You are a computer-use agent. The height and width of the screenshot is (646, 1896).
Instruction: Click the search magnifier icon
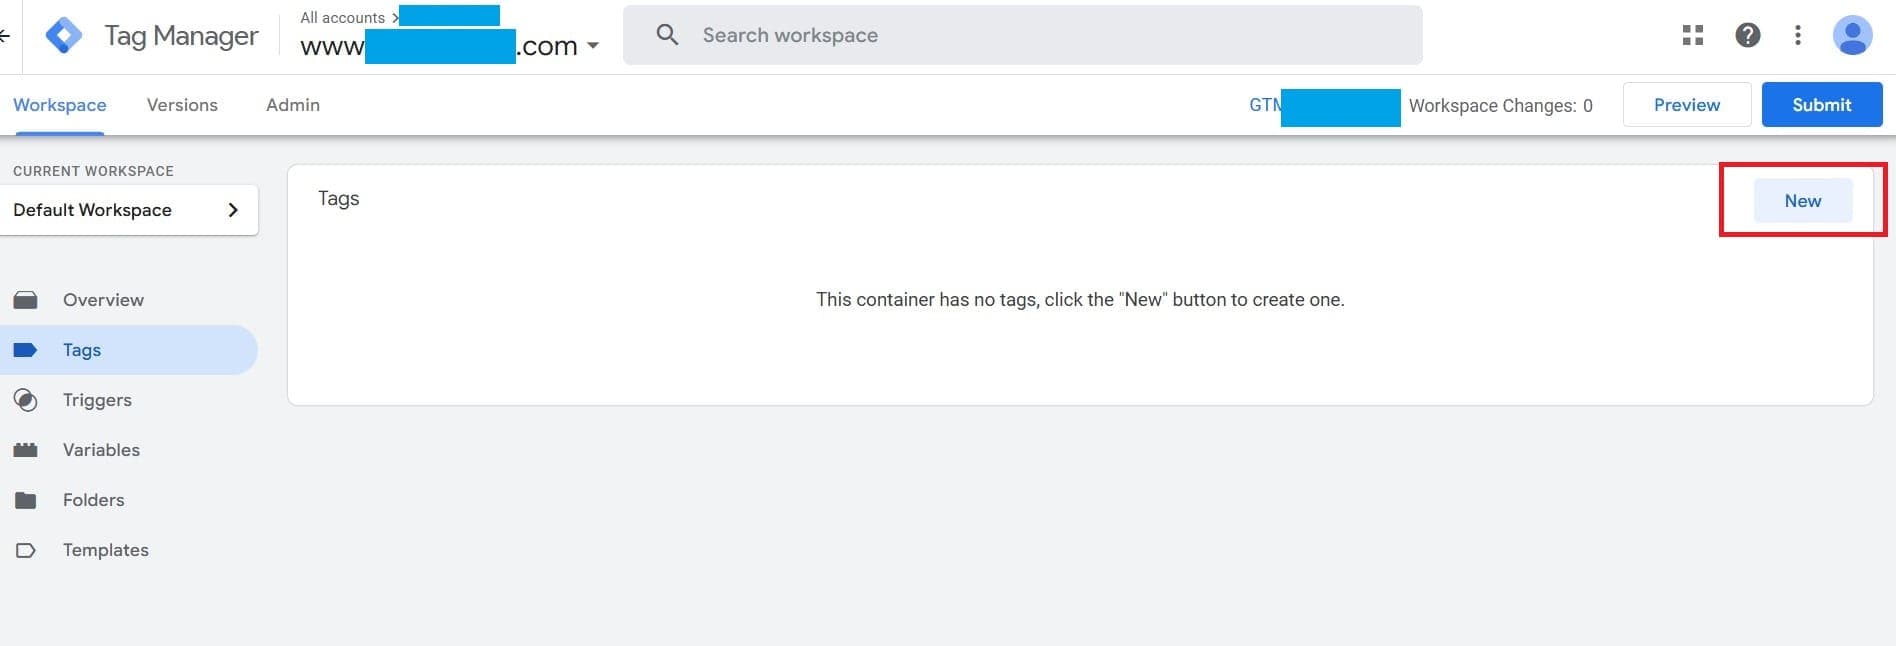(x=667, y=35)
